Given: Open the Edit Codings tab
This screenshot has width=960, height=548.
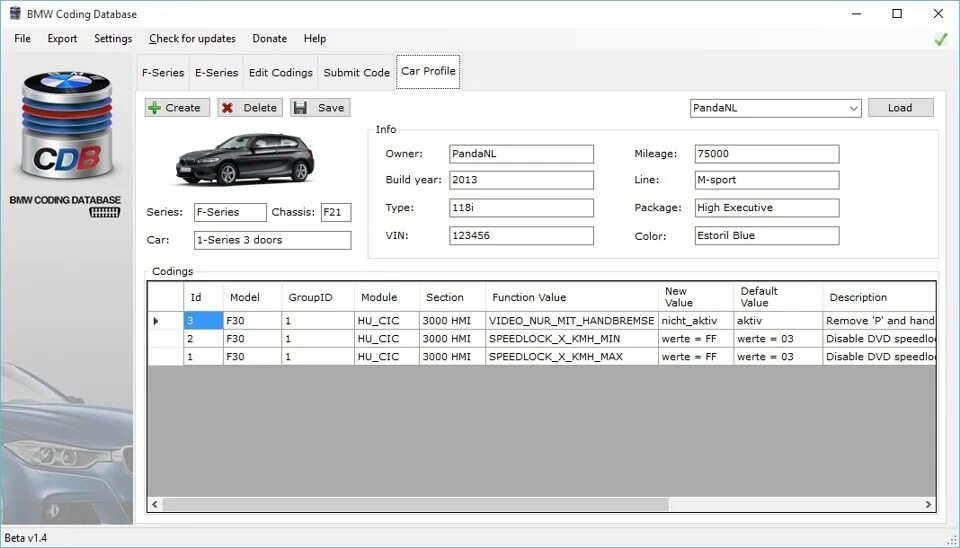Looking at the screenshot, I should coord(280,72).
